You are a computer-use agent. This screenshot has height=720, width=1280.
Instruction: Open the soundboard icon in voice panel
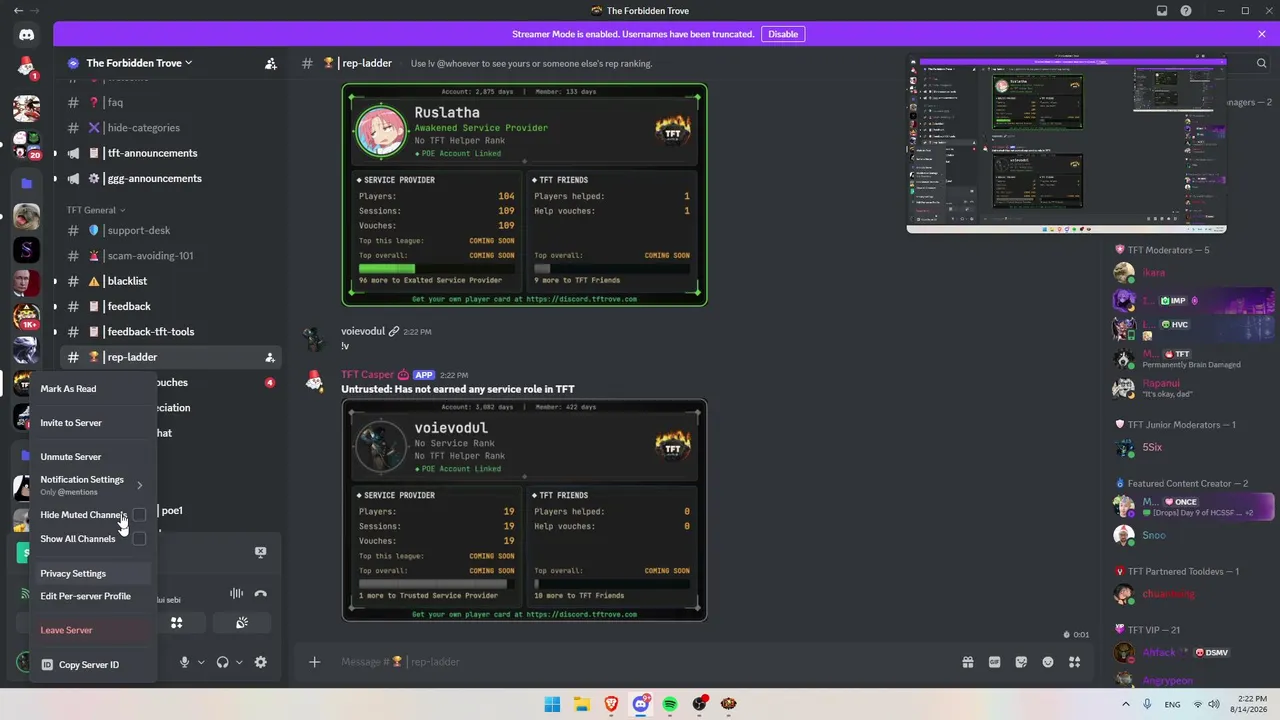point(242,623)
